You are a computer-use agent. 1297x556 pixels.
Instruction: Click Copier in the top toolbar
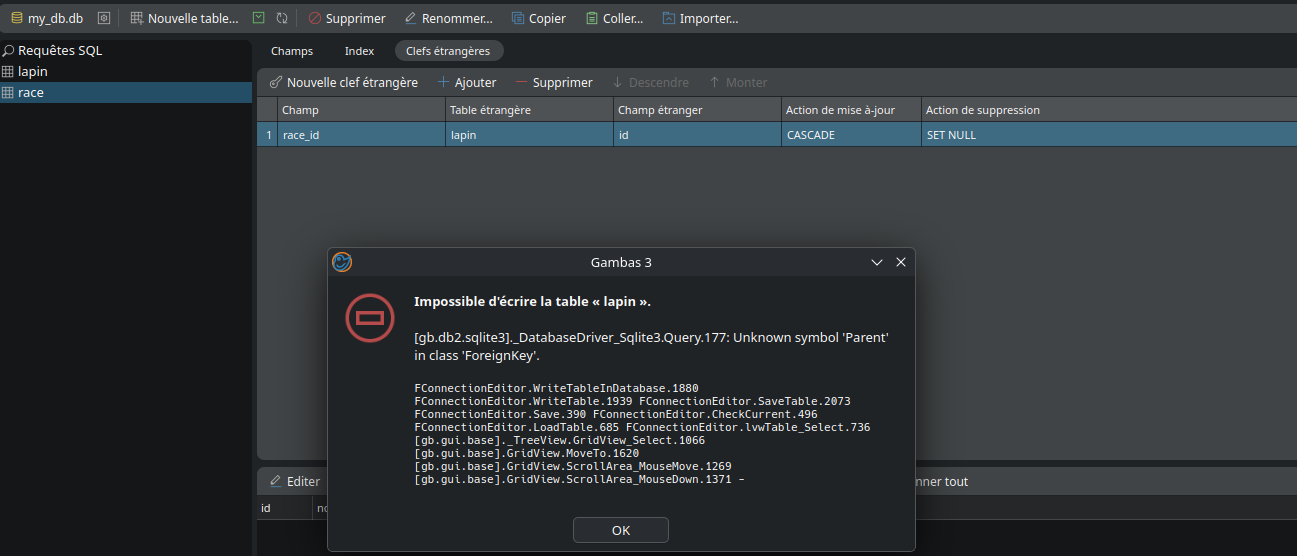coord(538,18)
